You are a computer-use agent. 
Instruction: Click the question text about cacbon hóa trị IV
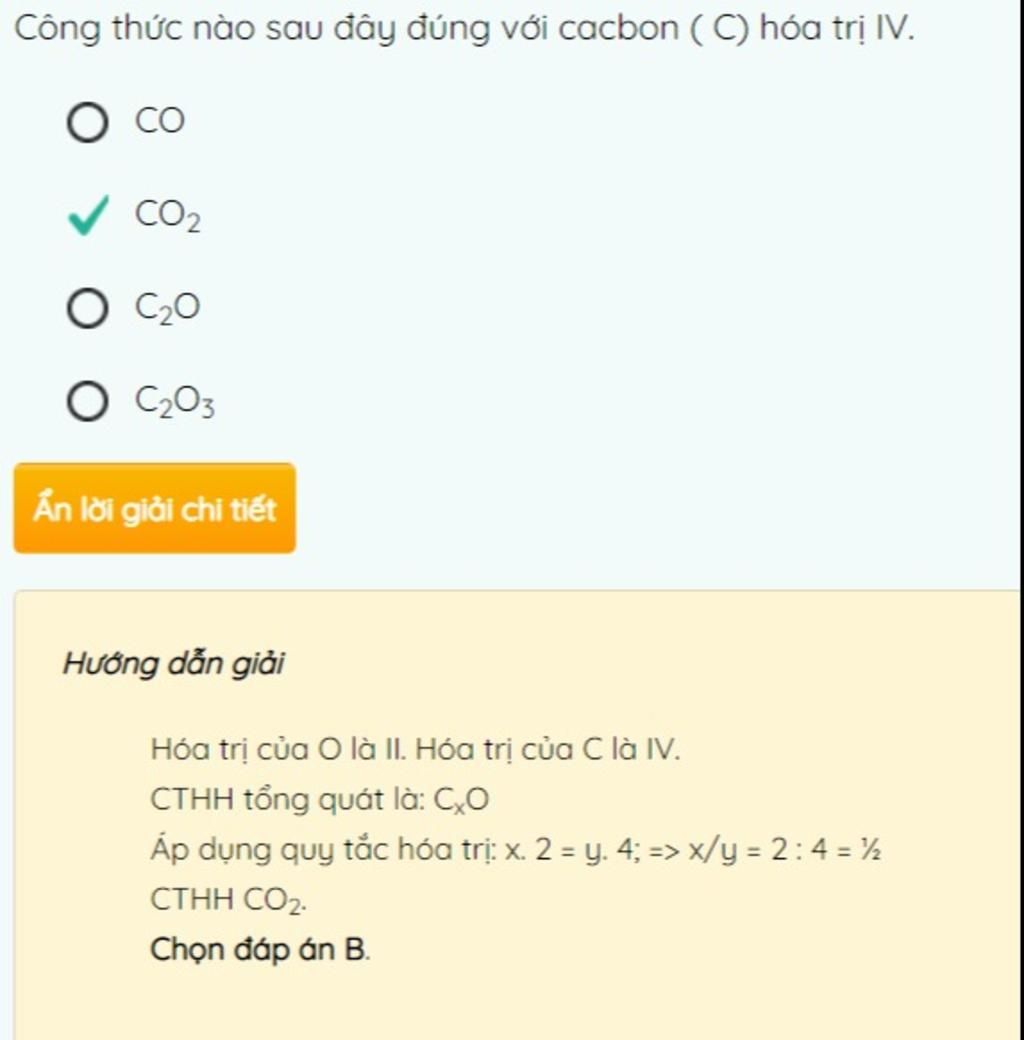pyautogui.click(x=464, y=29)
